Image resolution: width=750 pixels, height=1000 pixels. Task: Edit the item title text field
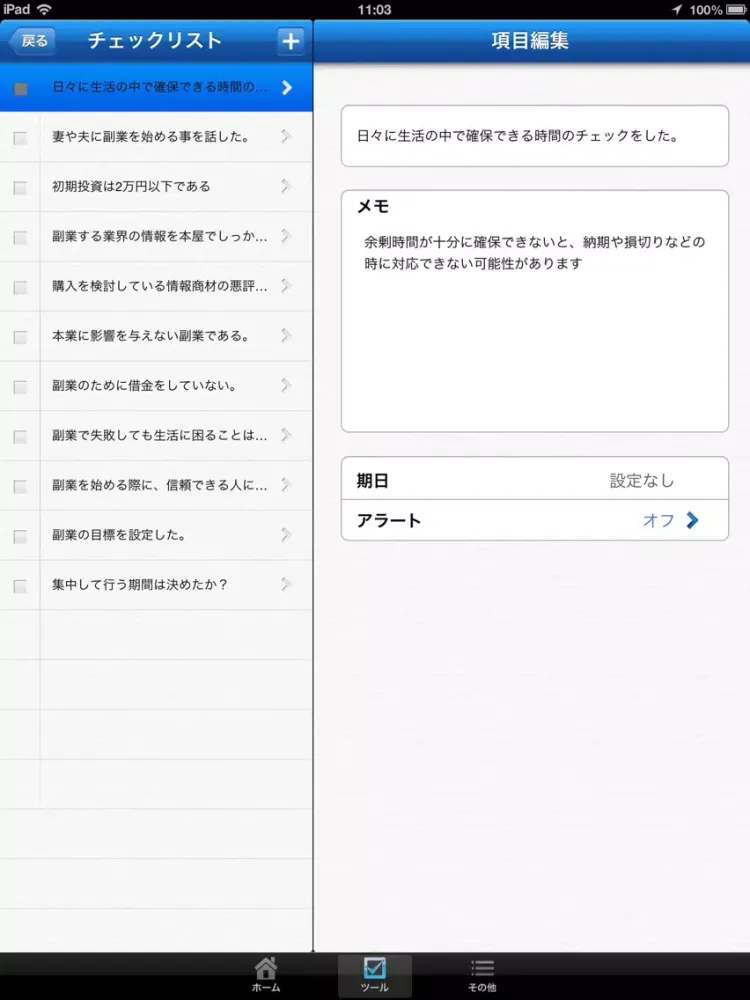point(534,136)
